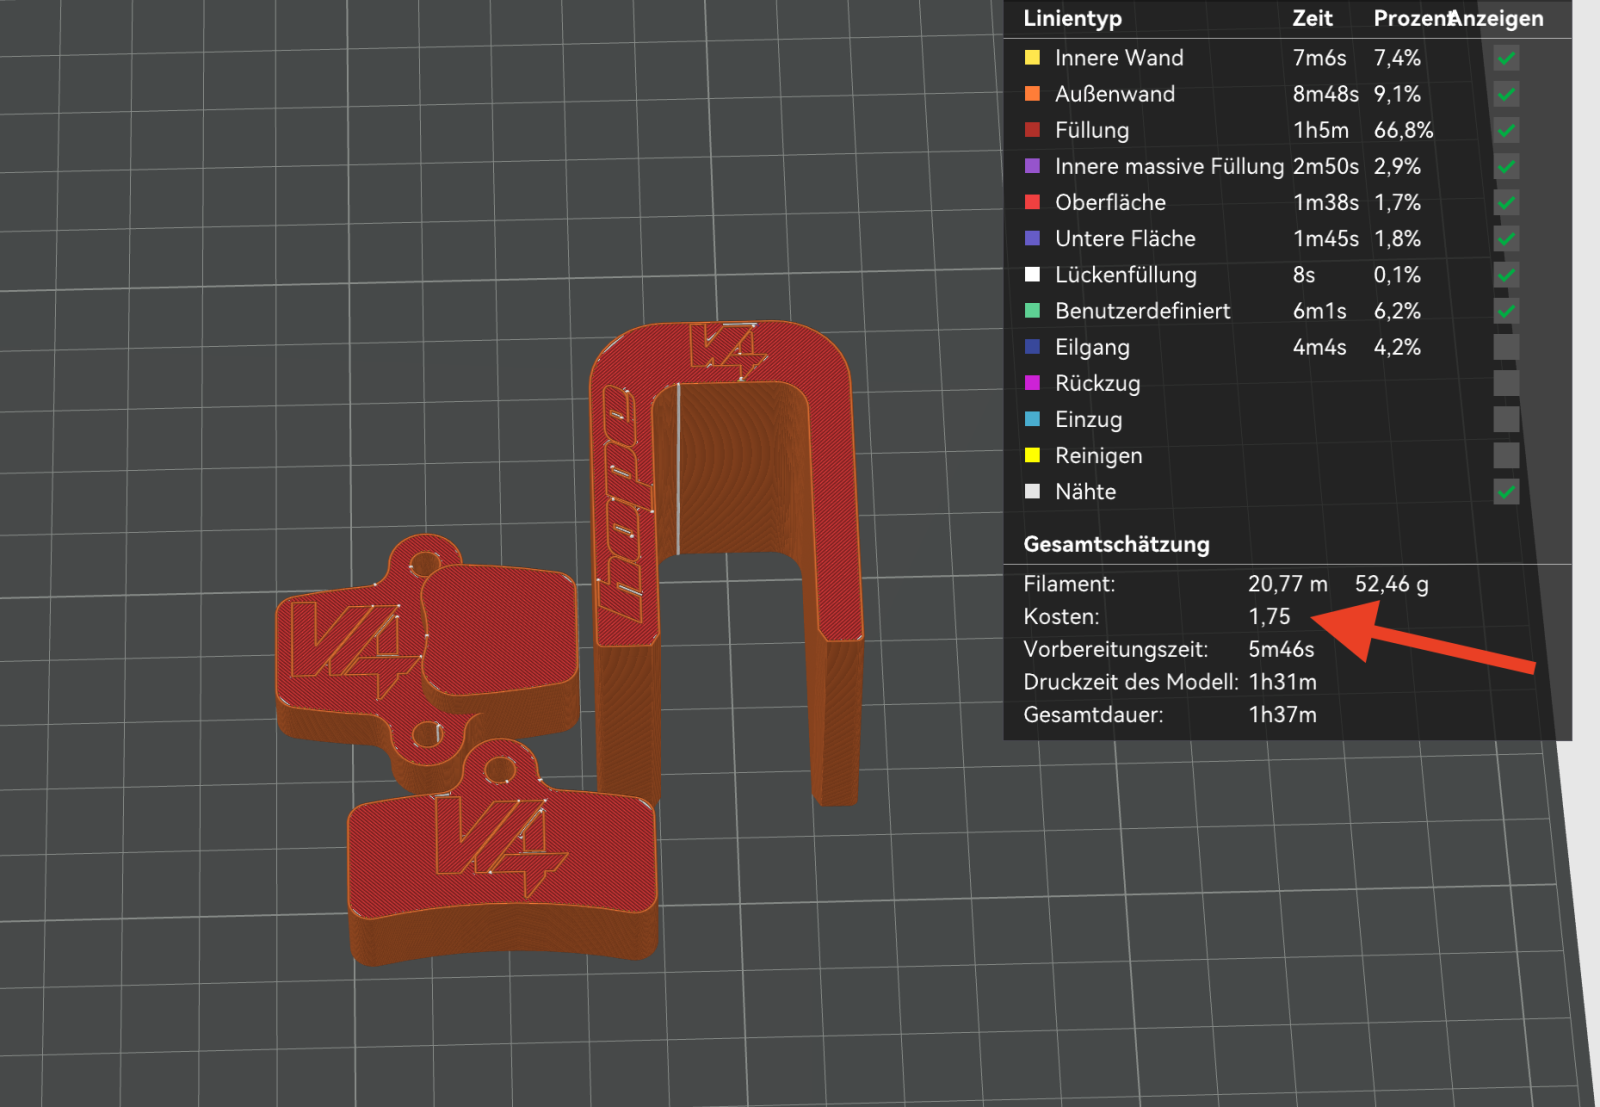Click the Zeit column header
1600x1107 pixels.
coord(1312,18)
